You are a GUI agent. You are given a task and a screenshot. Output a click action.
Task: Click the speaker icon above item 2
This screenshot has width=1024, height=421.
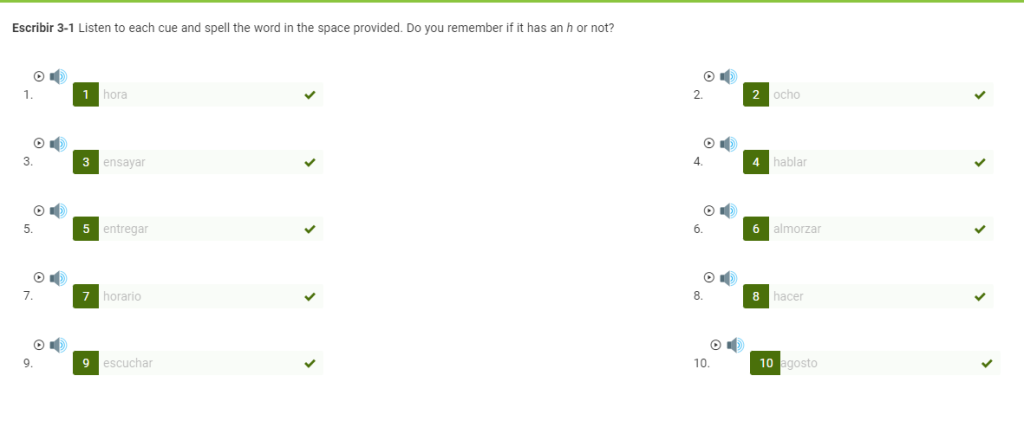coord(728,76)
